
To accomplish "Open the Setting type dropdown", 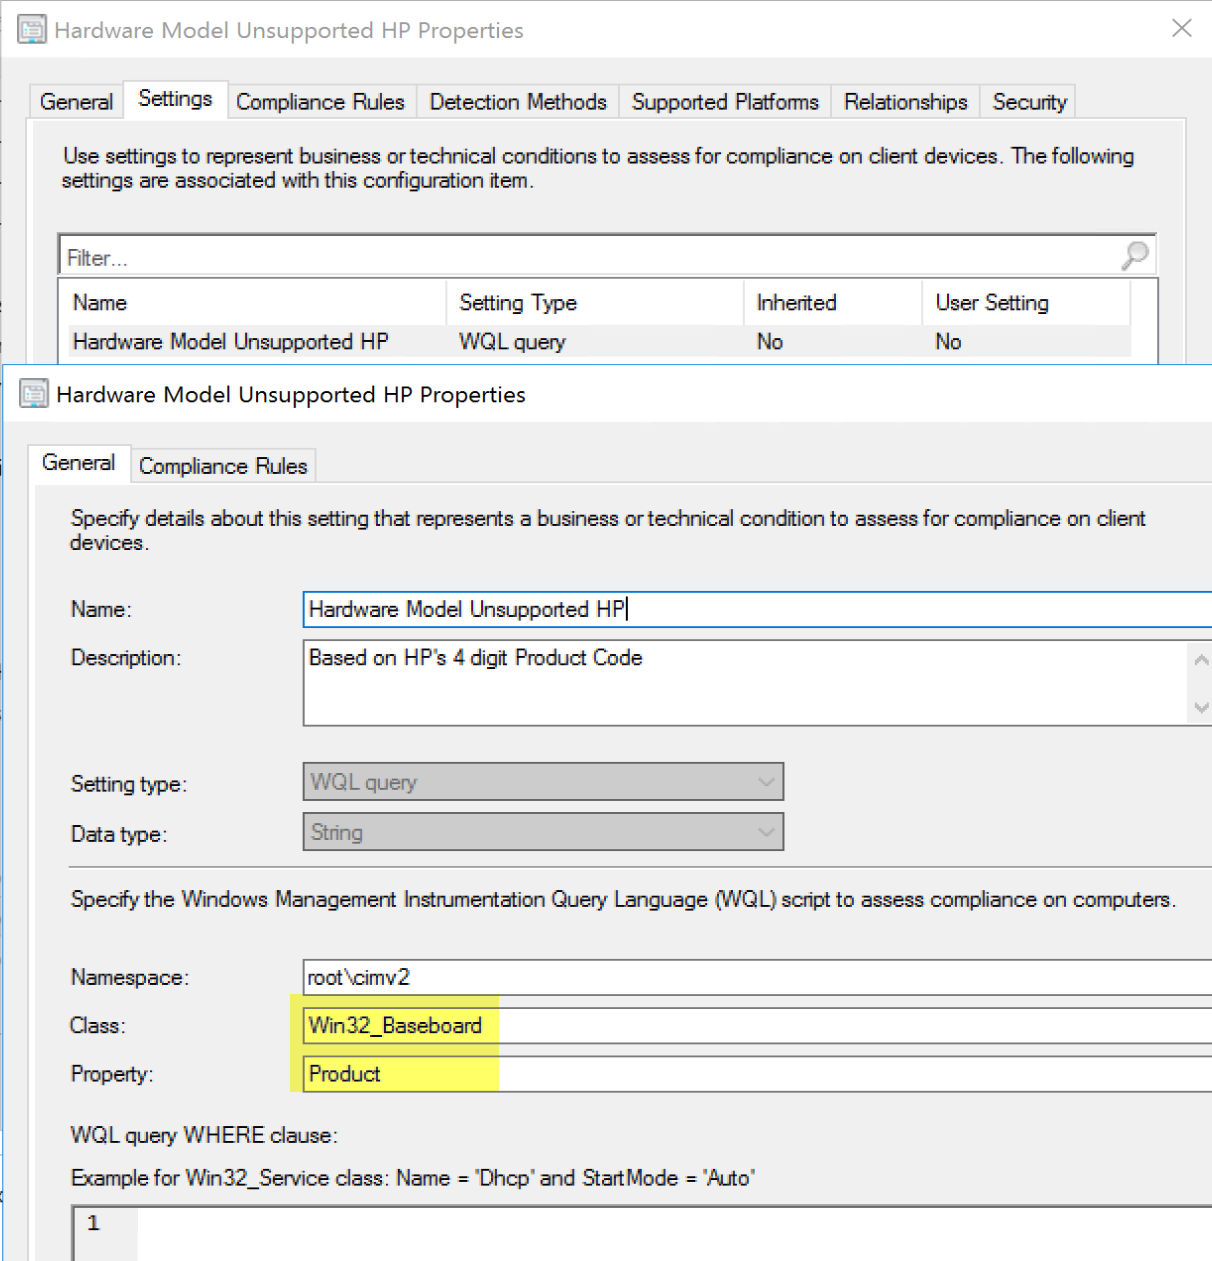I will (543, 782).
